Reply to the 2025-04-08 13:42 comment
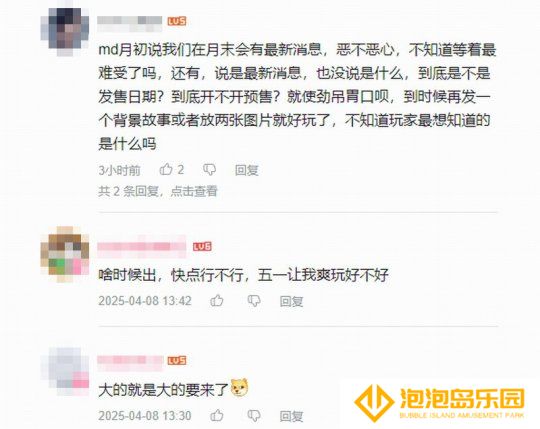 tap(291, 301)
